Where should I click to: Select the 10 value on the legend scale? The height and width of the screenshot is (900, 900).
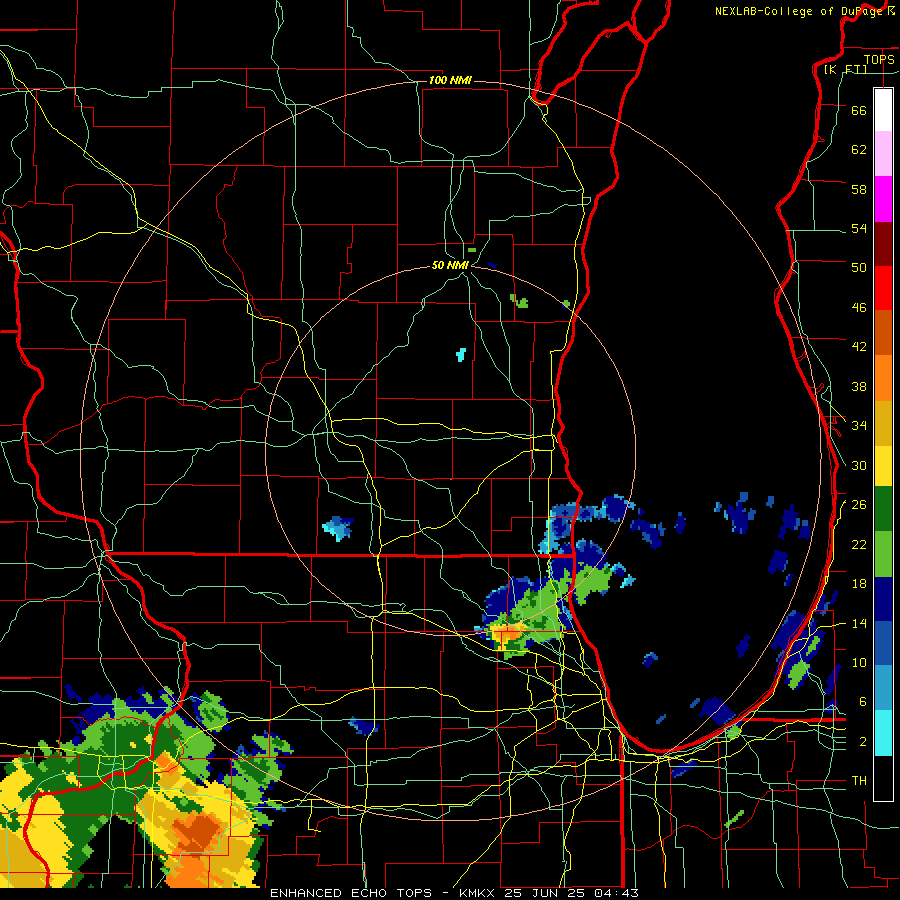[x=859, y=662]
